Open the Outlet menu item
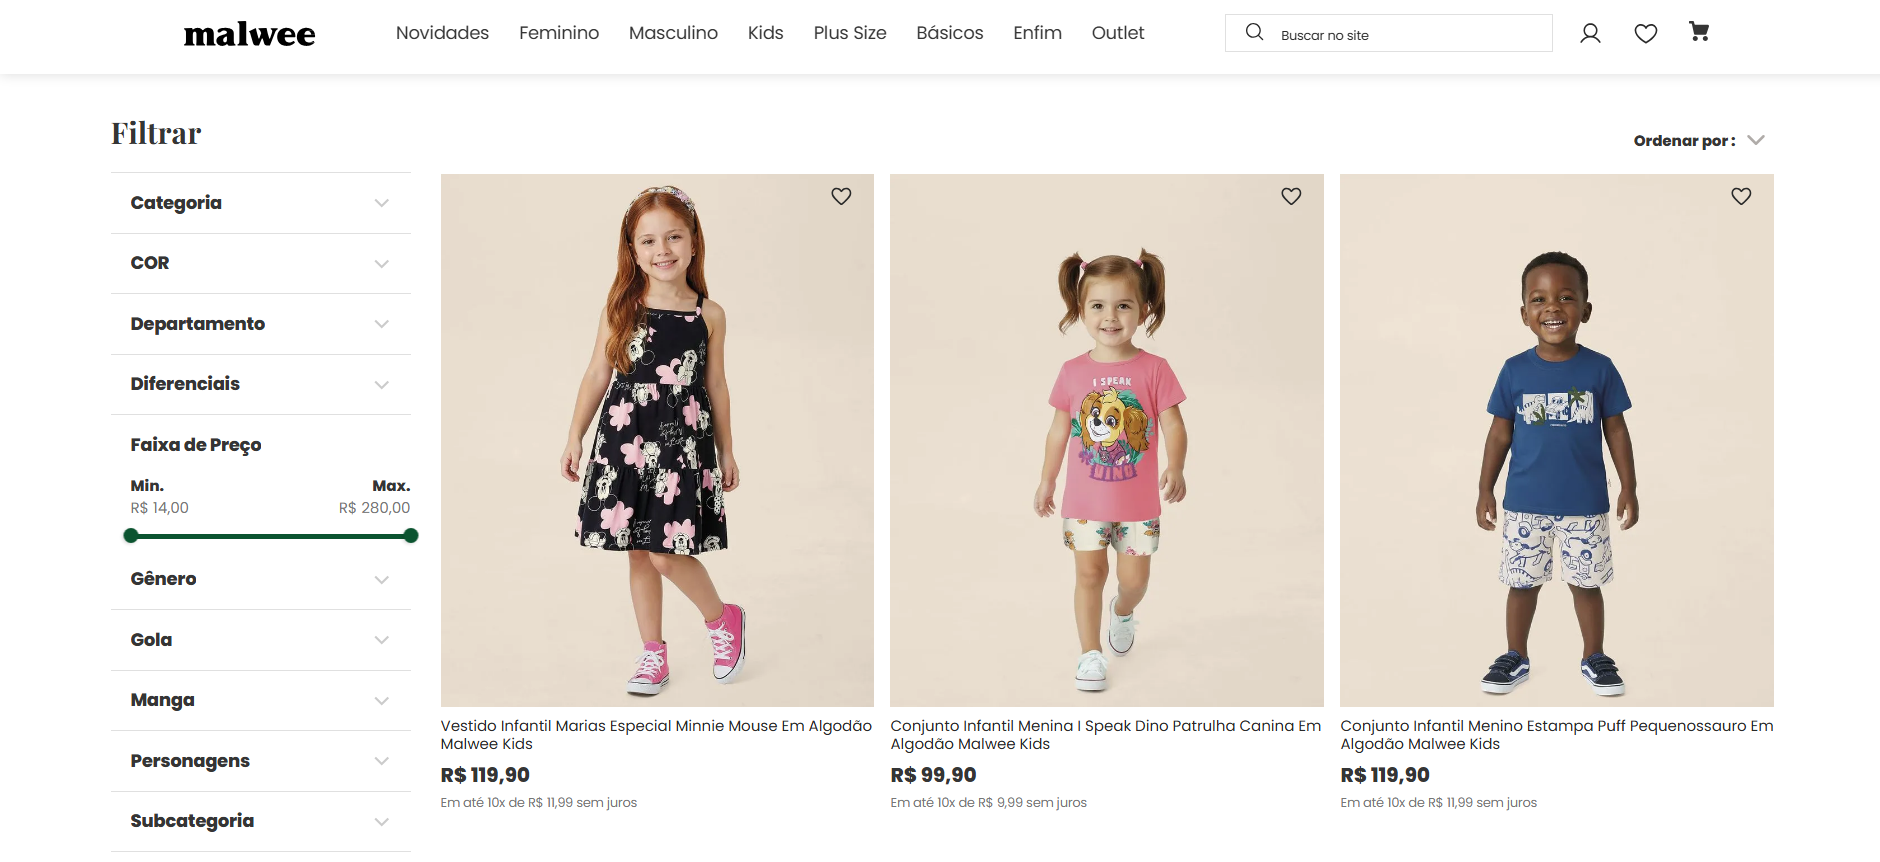 pyautogui.click(x=1117, y=33)
